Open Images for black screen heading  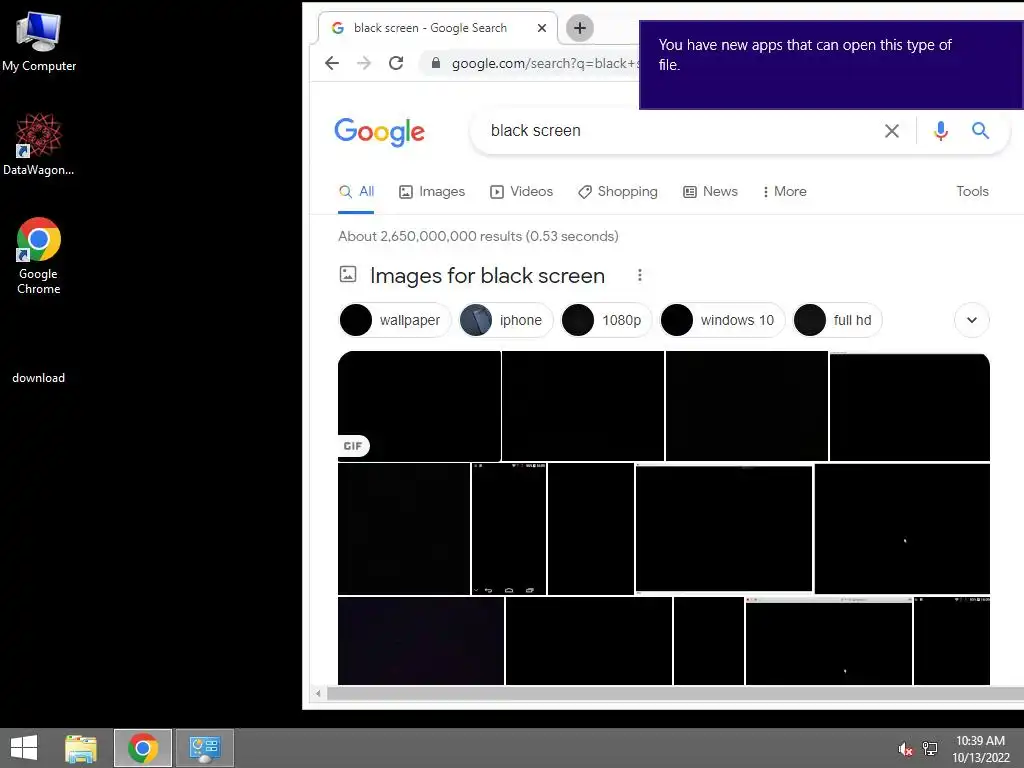(x=487, y=276)
